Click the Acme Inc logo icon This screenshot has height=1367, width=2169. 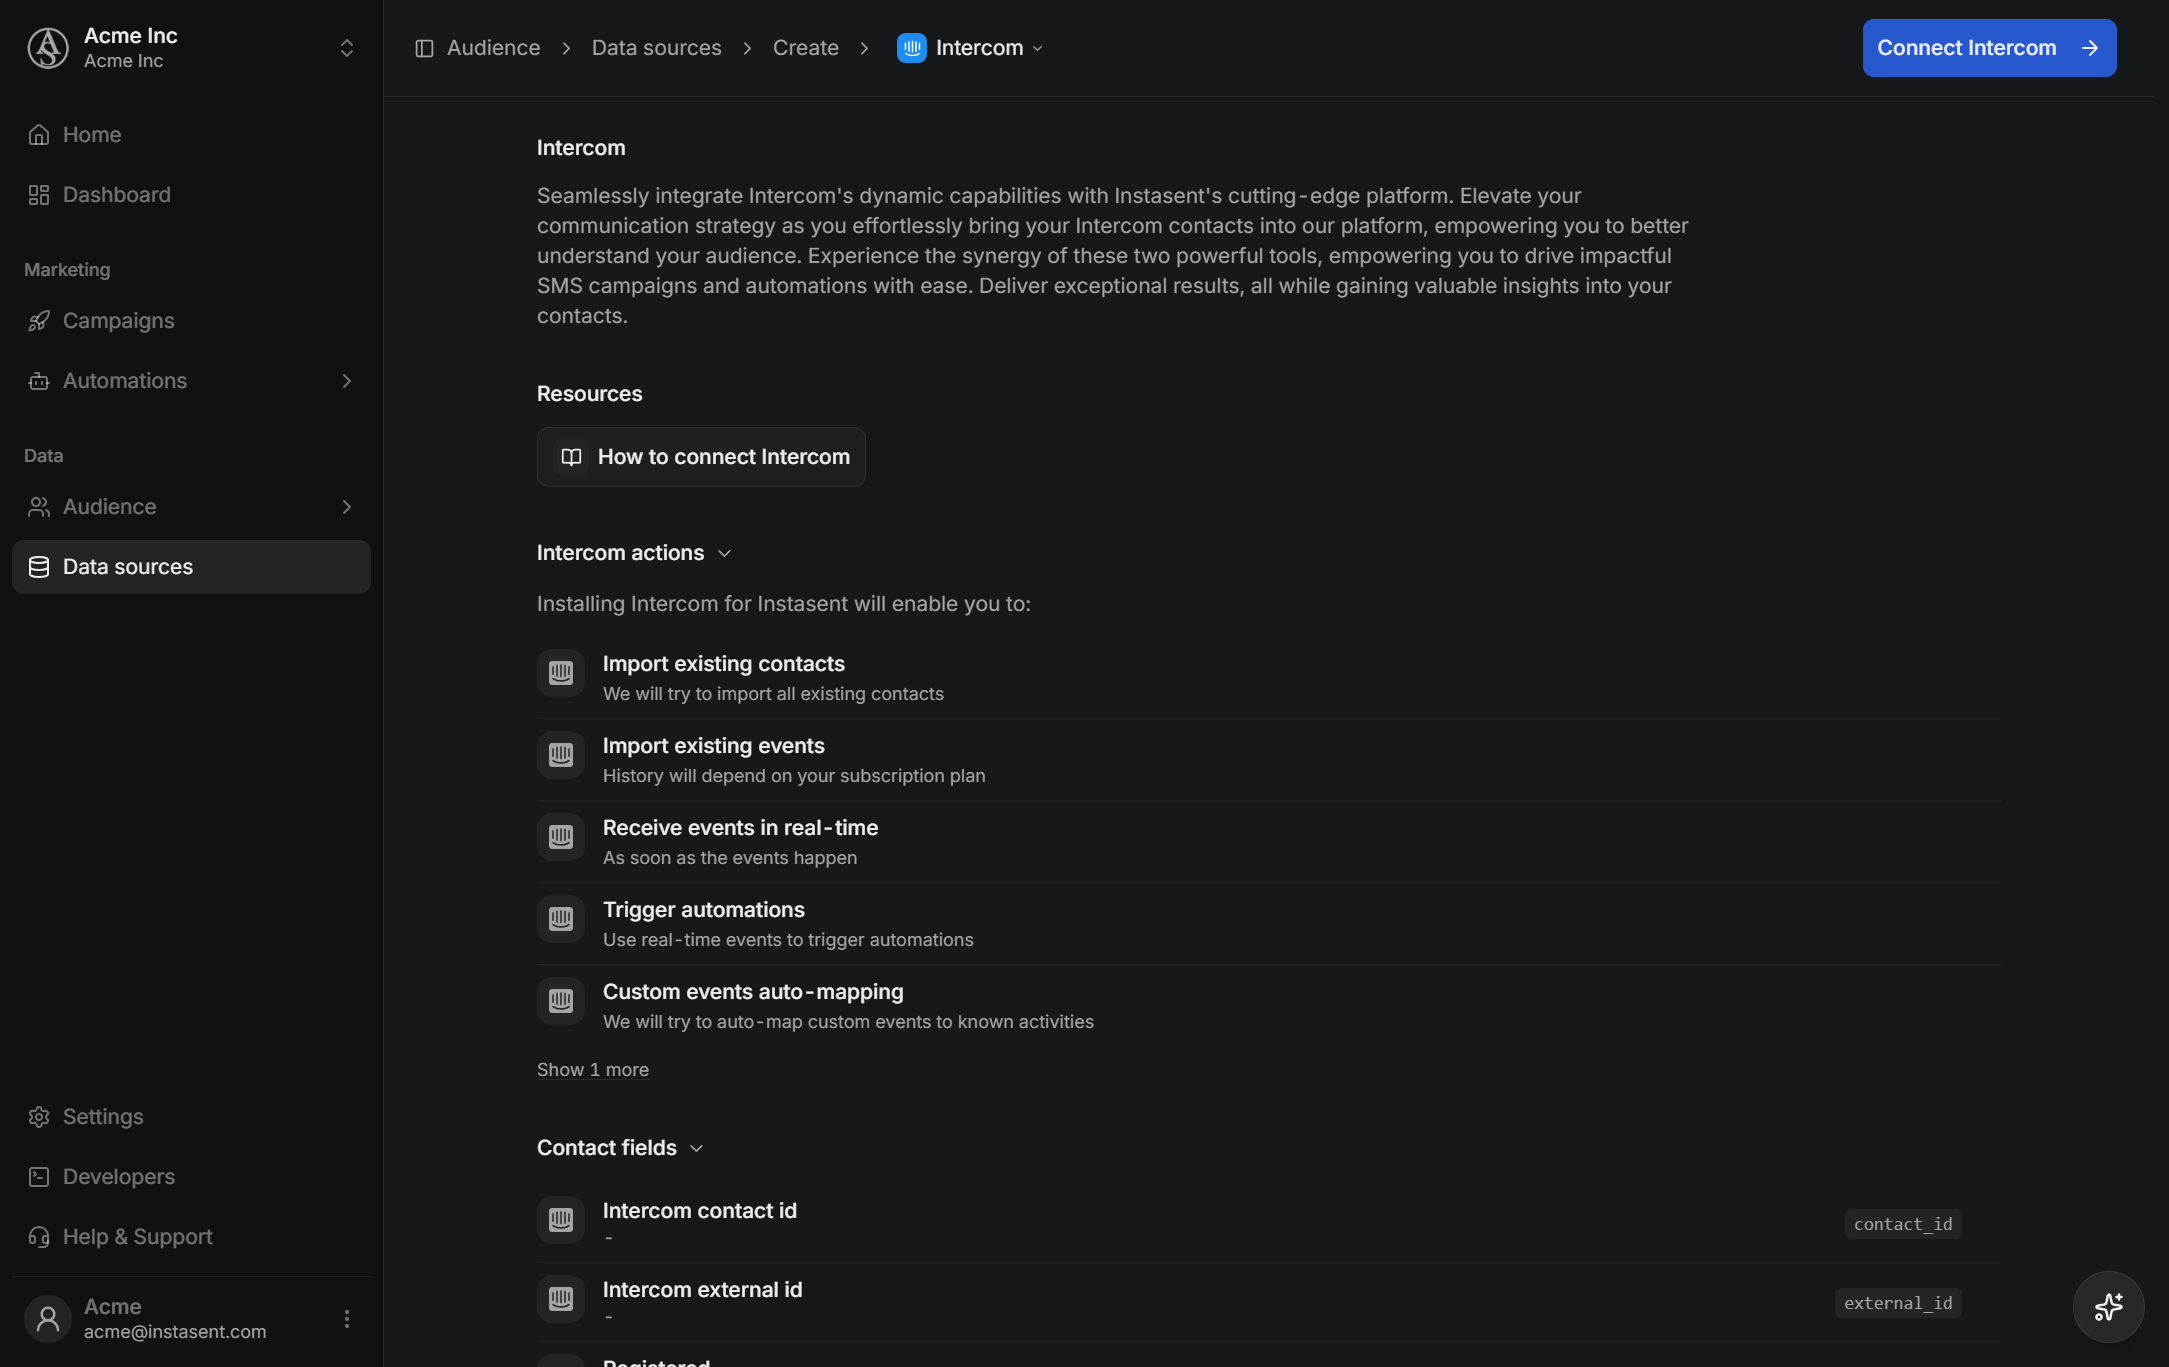click(x=47, y=48)
